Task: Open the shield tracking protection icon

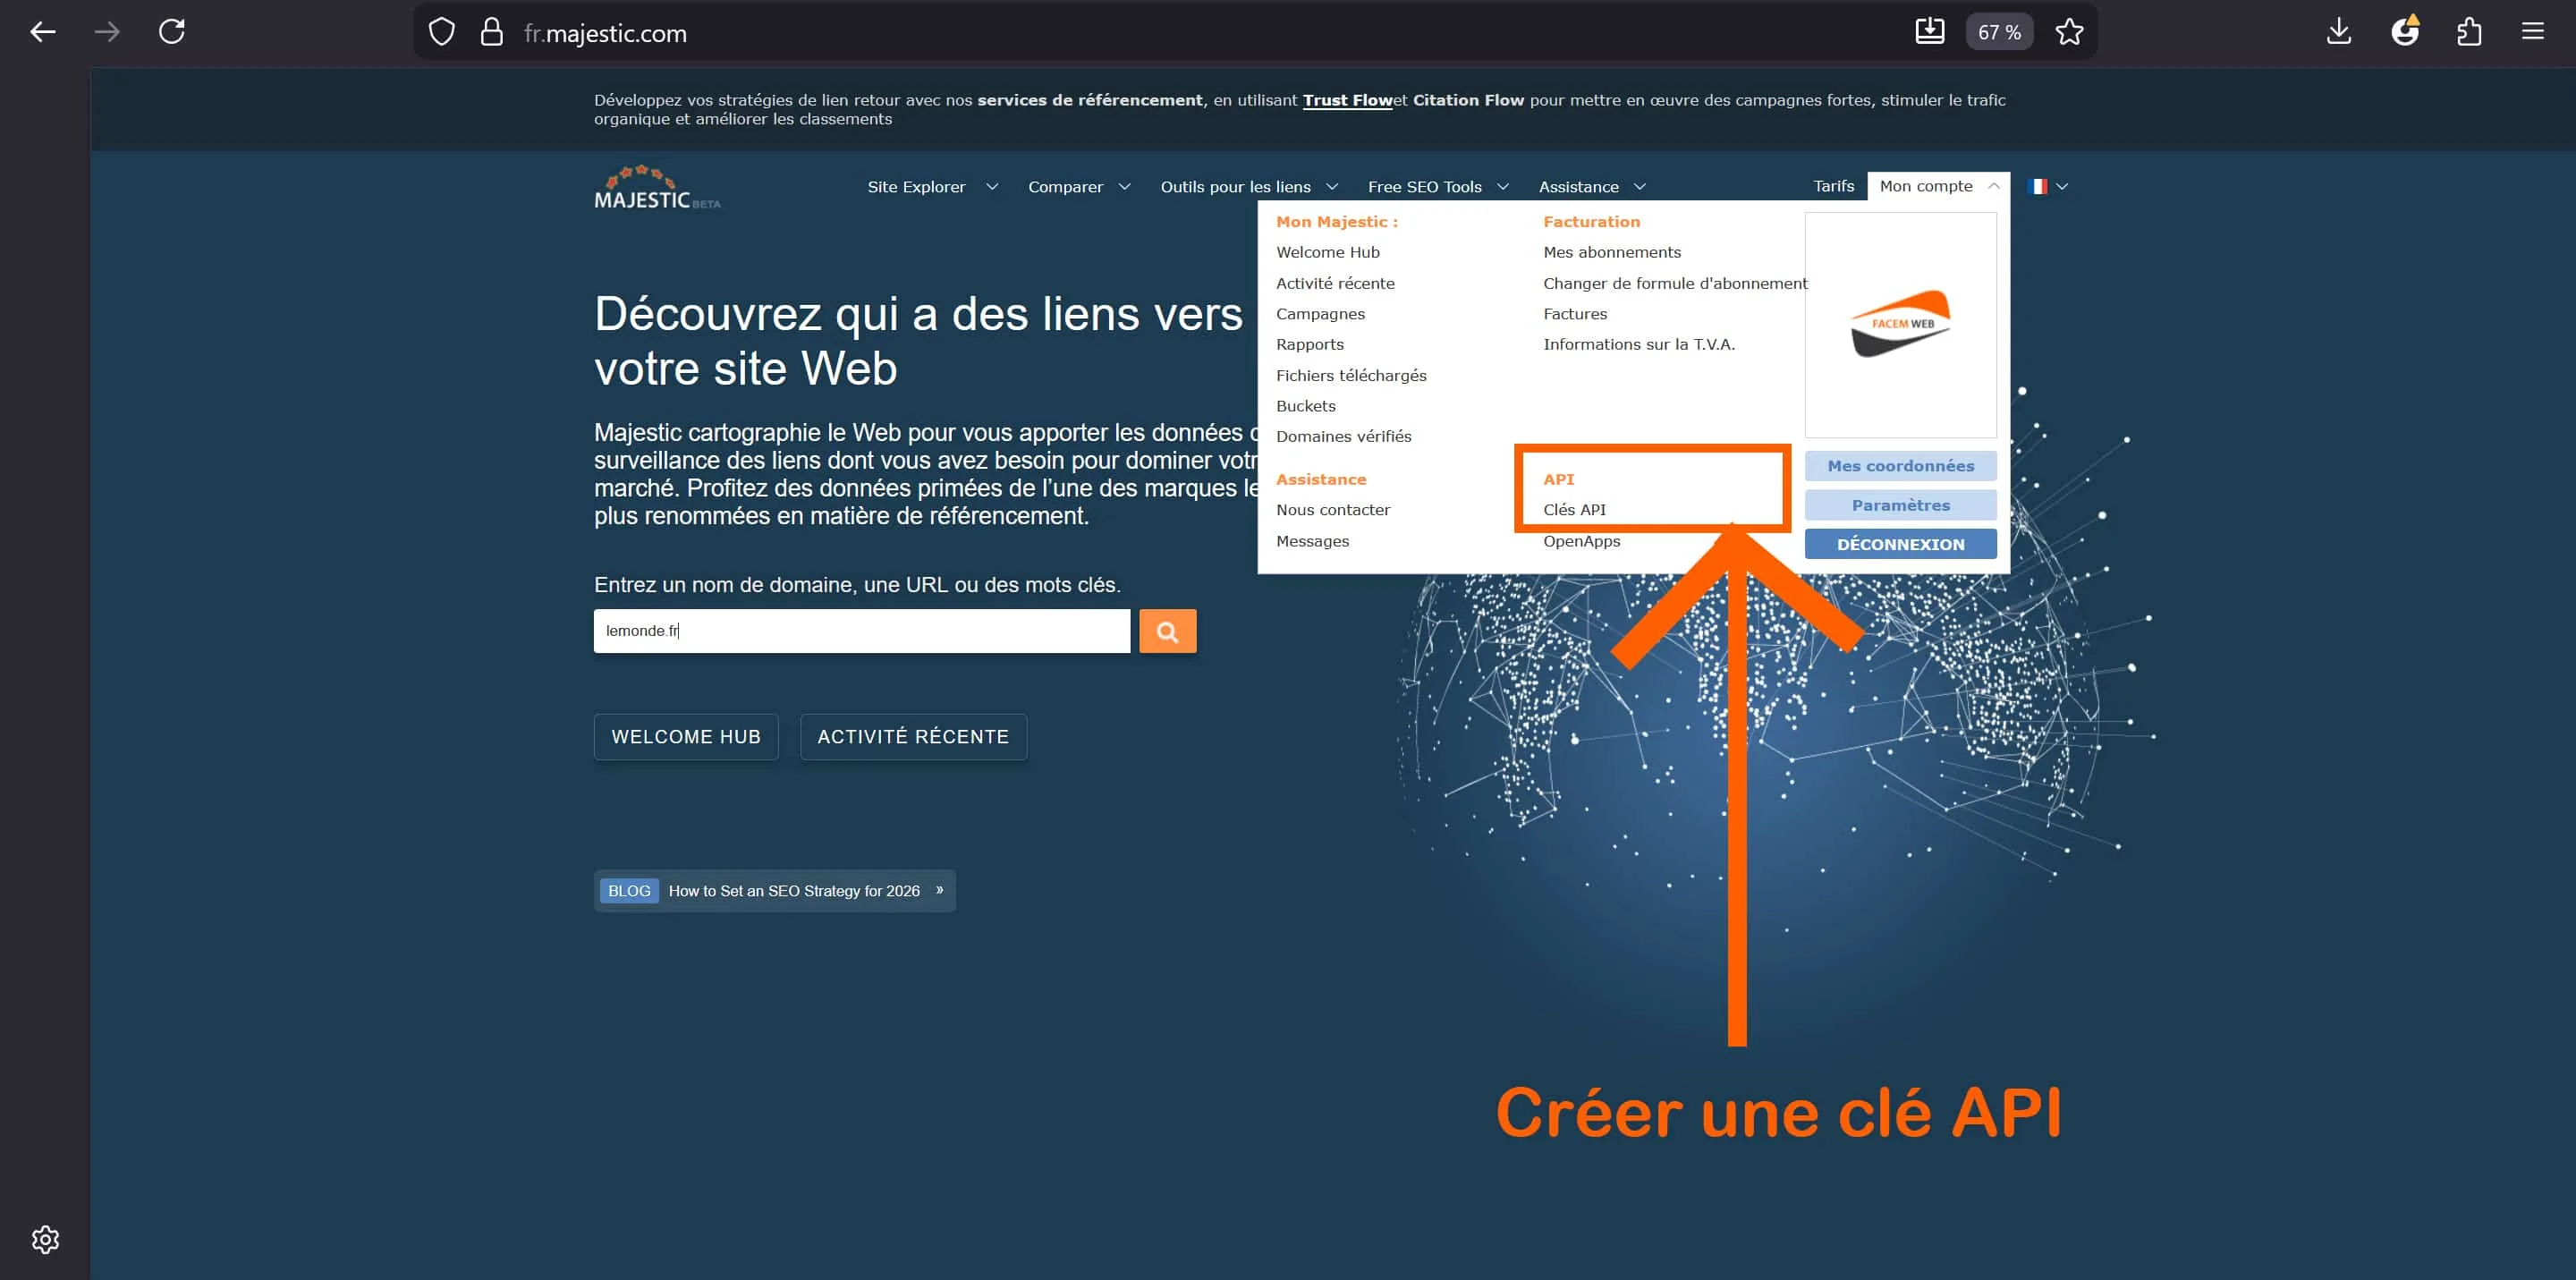Action: tap(441, 32)
